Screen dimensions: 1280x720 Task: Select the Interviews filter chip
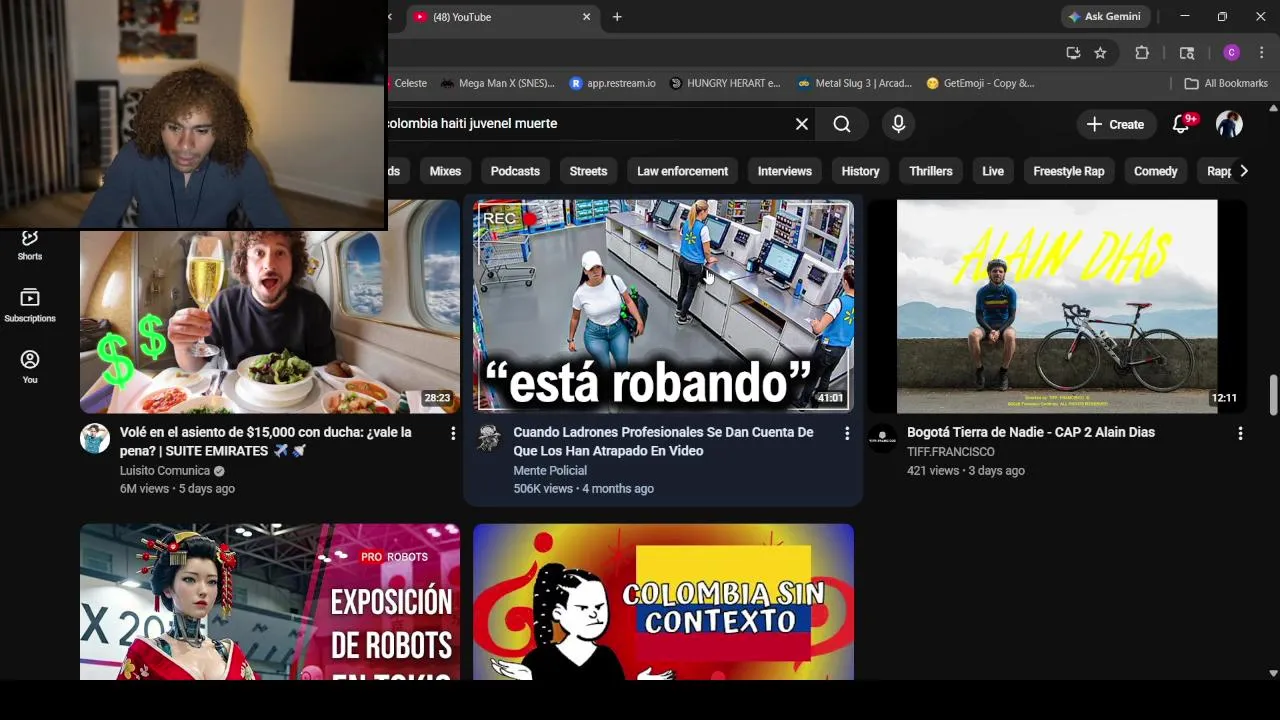[784, 171]
